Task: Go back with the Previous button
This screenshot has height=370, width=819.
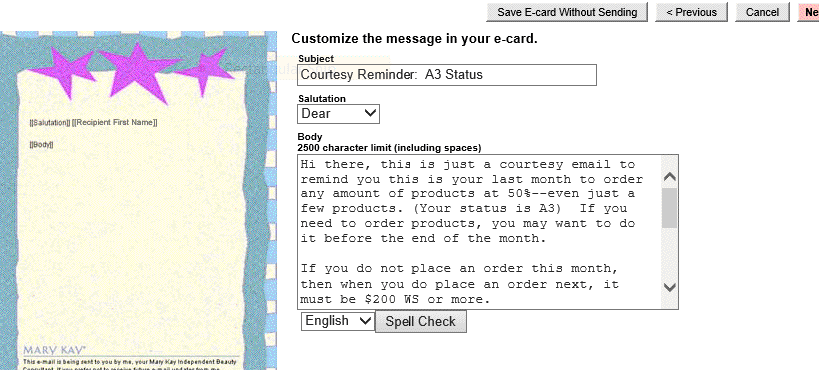Action: pyautogui.click(x=692, y=12)
